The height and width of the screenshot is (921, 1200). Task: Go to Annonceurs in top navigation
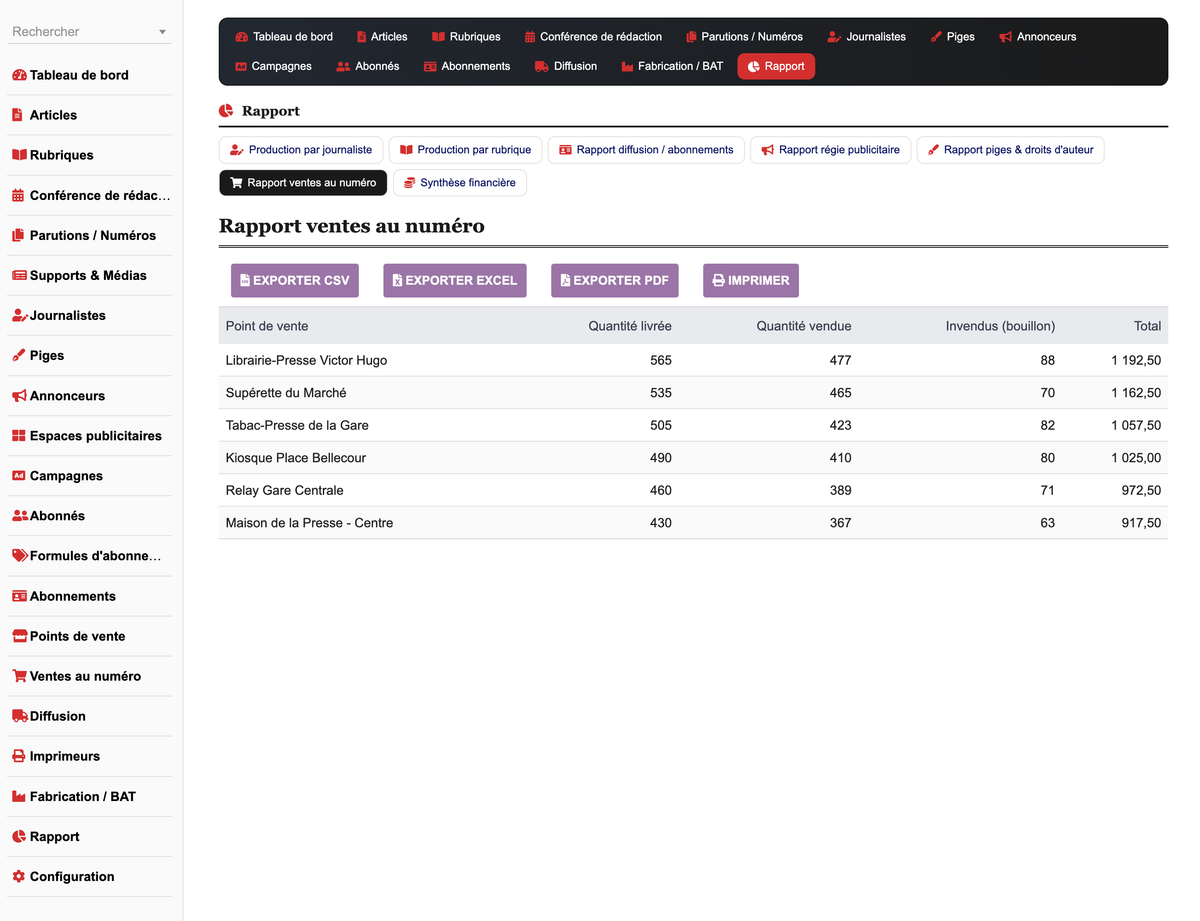click(x=1037, y=37)
